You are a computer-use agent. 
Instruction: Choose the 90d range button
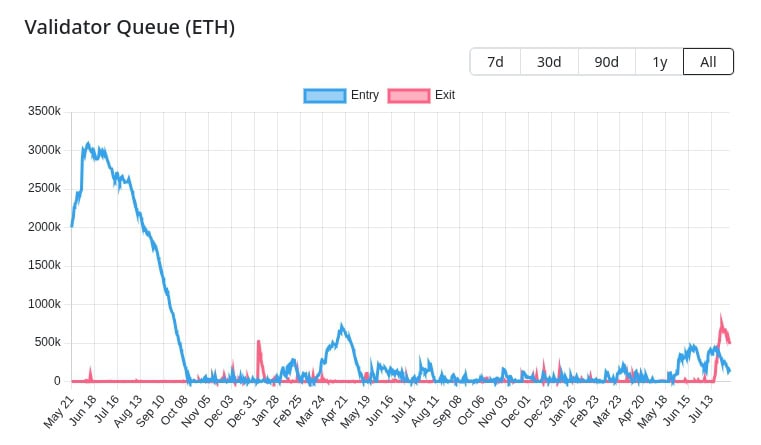[x=606, y=62]
